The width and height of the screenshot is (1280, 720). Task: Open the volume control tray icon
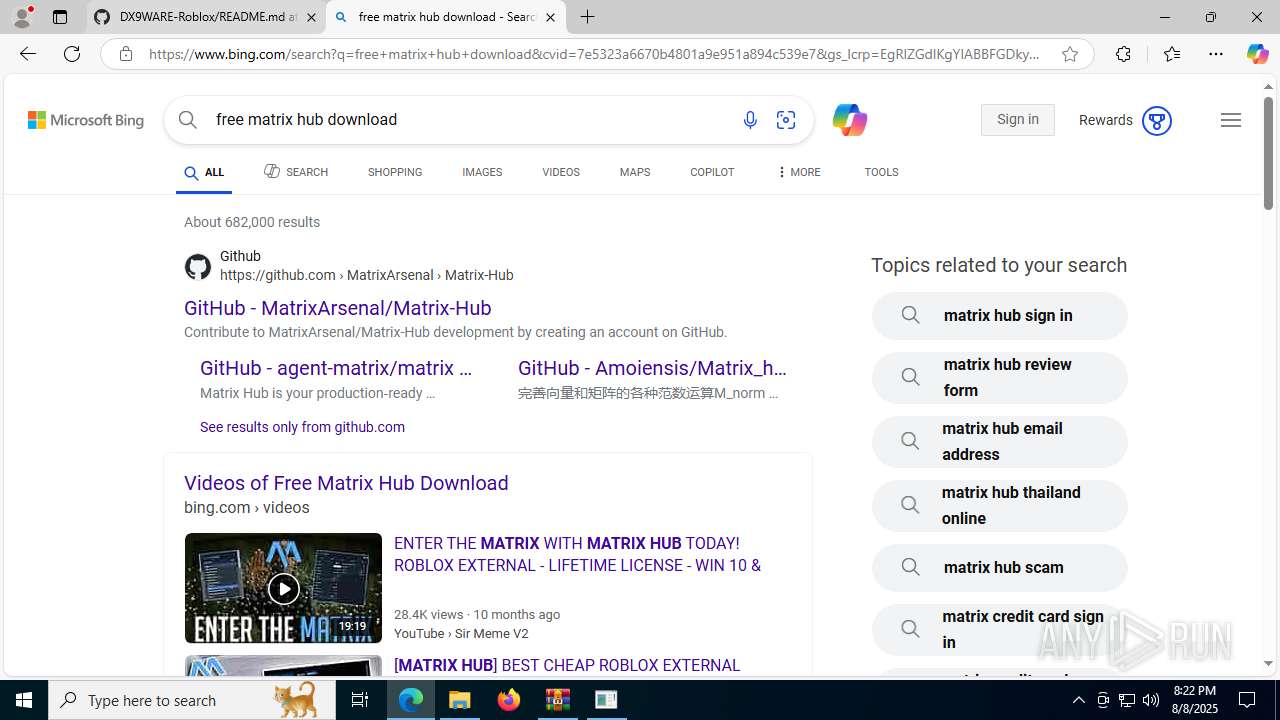click(1151, 700)
